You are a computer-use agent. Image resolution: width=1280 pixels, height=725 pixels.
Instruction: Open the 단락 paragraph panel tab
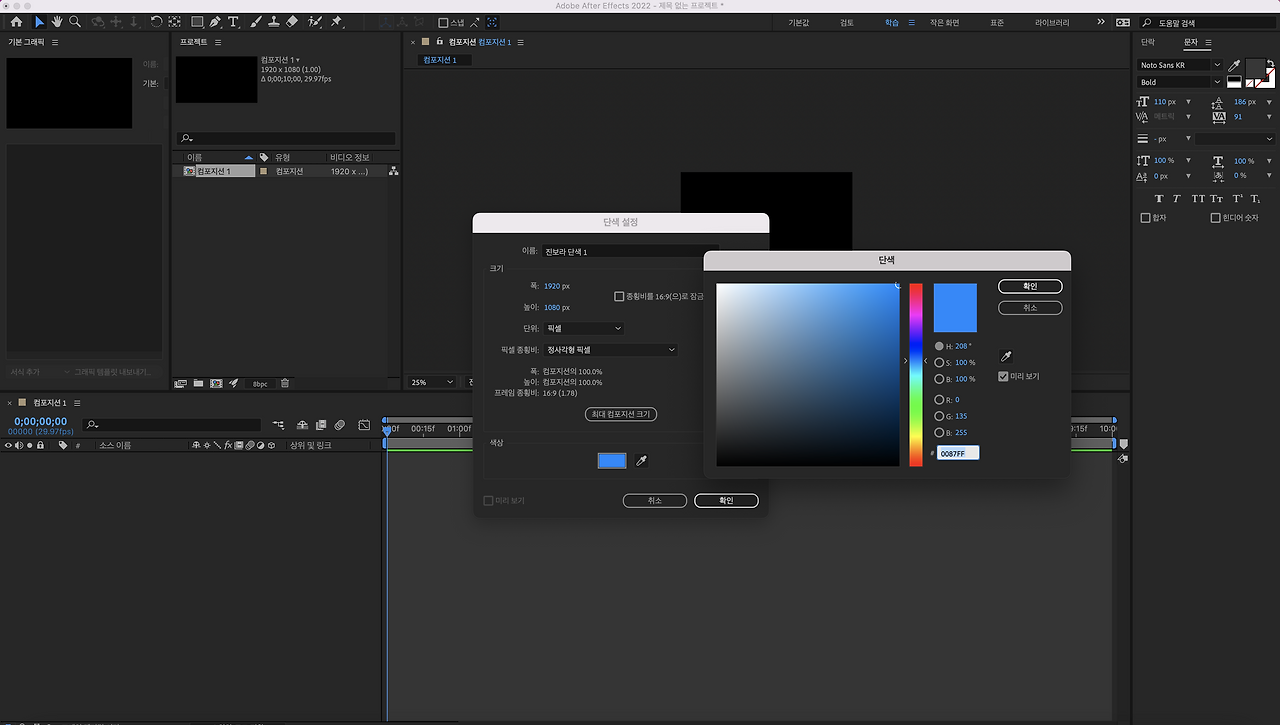coord(1148,42)
